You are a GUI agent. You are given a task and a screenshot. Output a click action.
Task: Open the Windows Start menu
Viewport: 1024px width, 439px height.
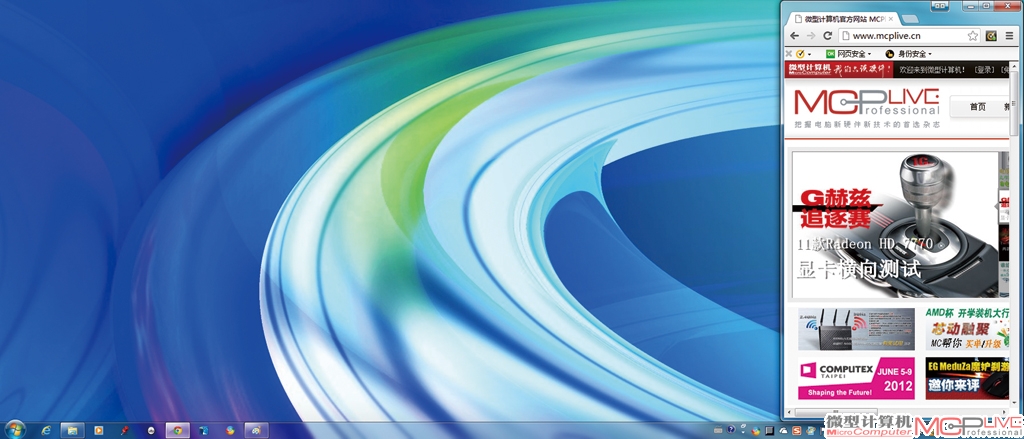point(14,430)
